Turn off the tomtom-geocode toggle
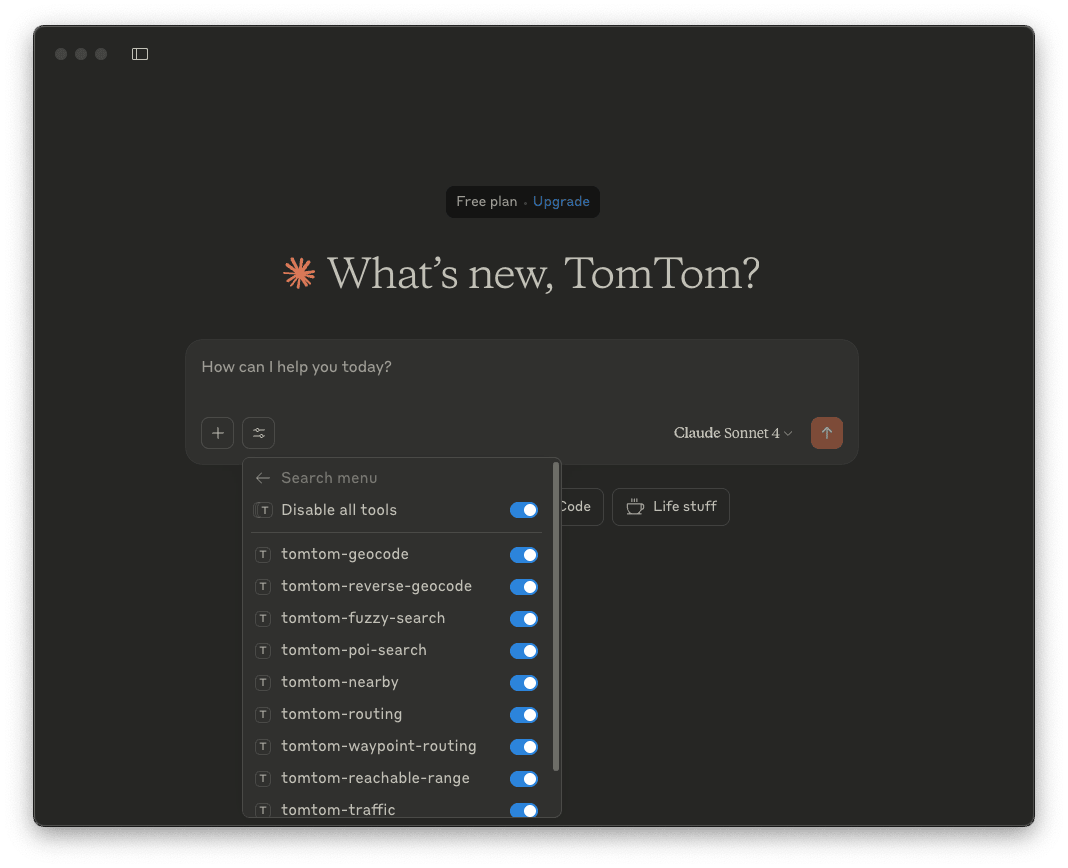 (524, 555)
